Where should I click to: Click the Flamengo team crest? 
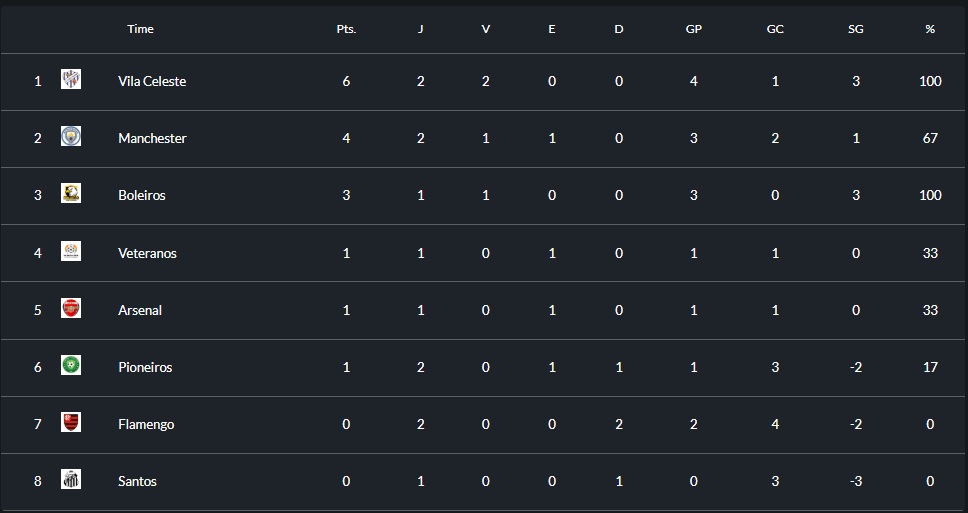click(71, 422)
